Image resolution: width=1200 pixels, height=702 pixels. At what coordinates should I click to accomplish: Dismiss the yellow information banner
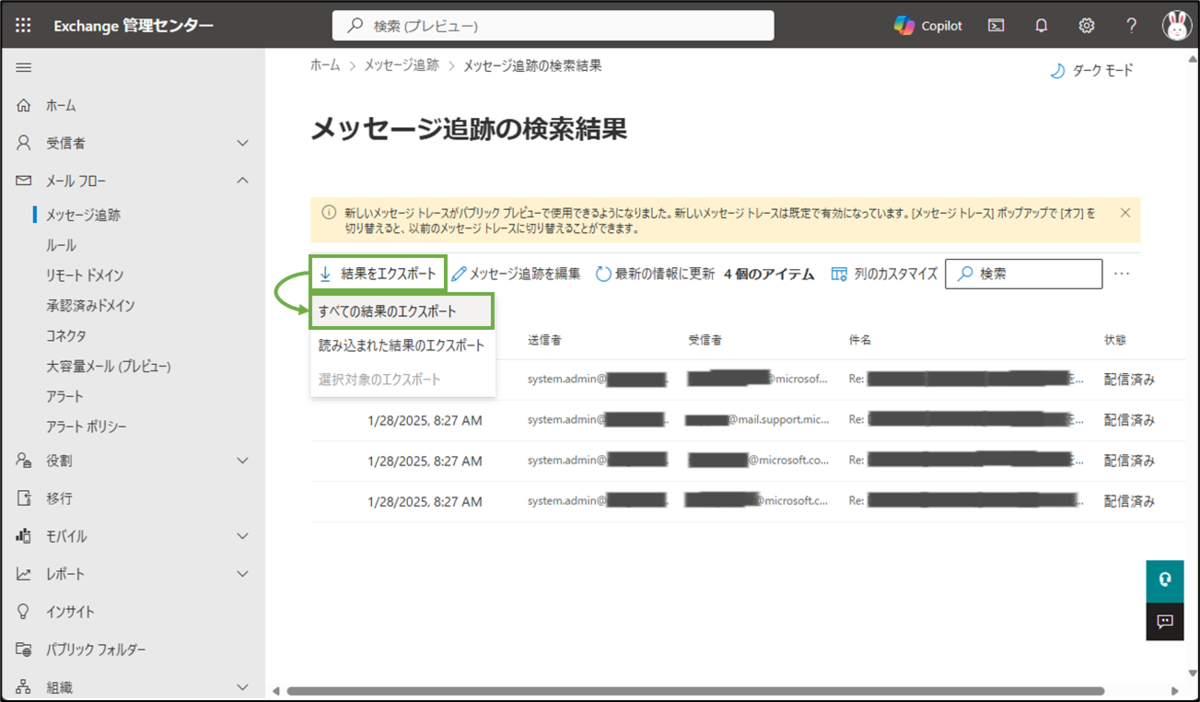coord(1125,212)
